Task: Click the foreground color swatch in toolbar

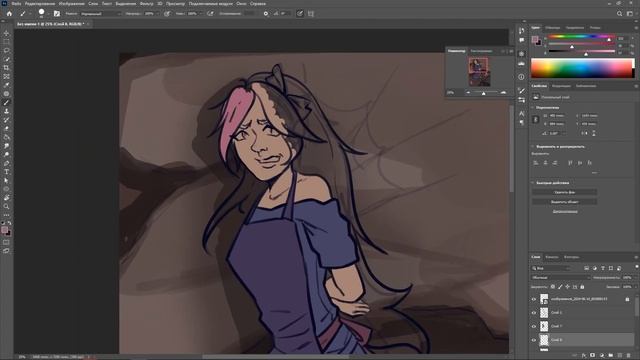Action: coord(4,230)
